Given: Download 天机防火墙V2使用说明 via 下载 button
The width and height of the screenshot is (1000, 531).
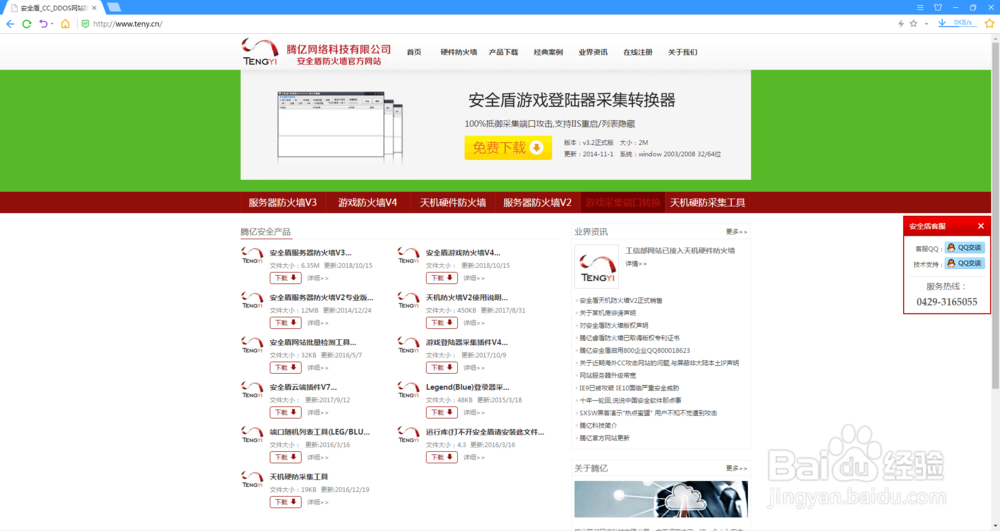Looking at the screenshot, I should [441, 323].
